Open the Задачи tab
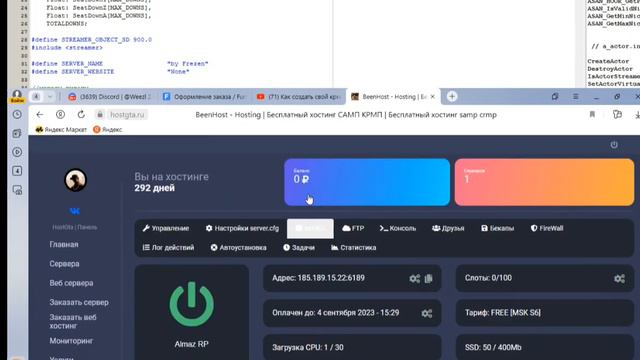The width and height of the screenshot is (640, 360). click(x=299, y=248)
